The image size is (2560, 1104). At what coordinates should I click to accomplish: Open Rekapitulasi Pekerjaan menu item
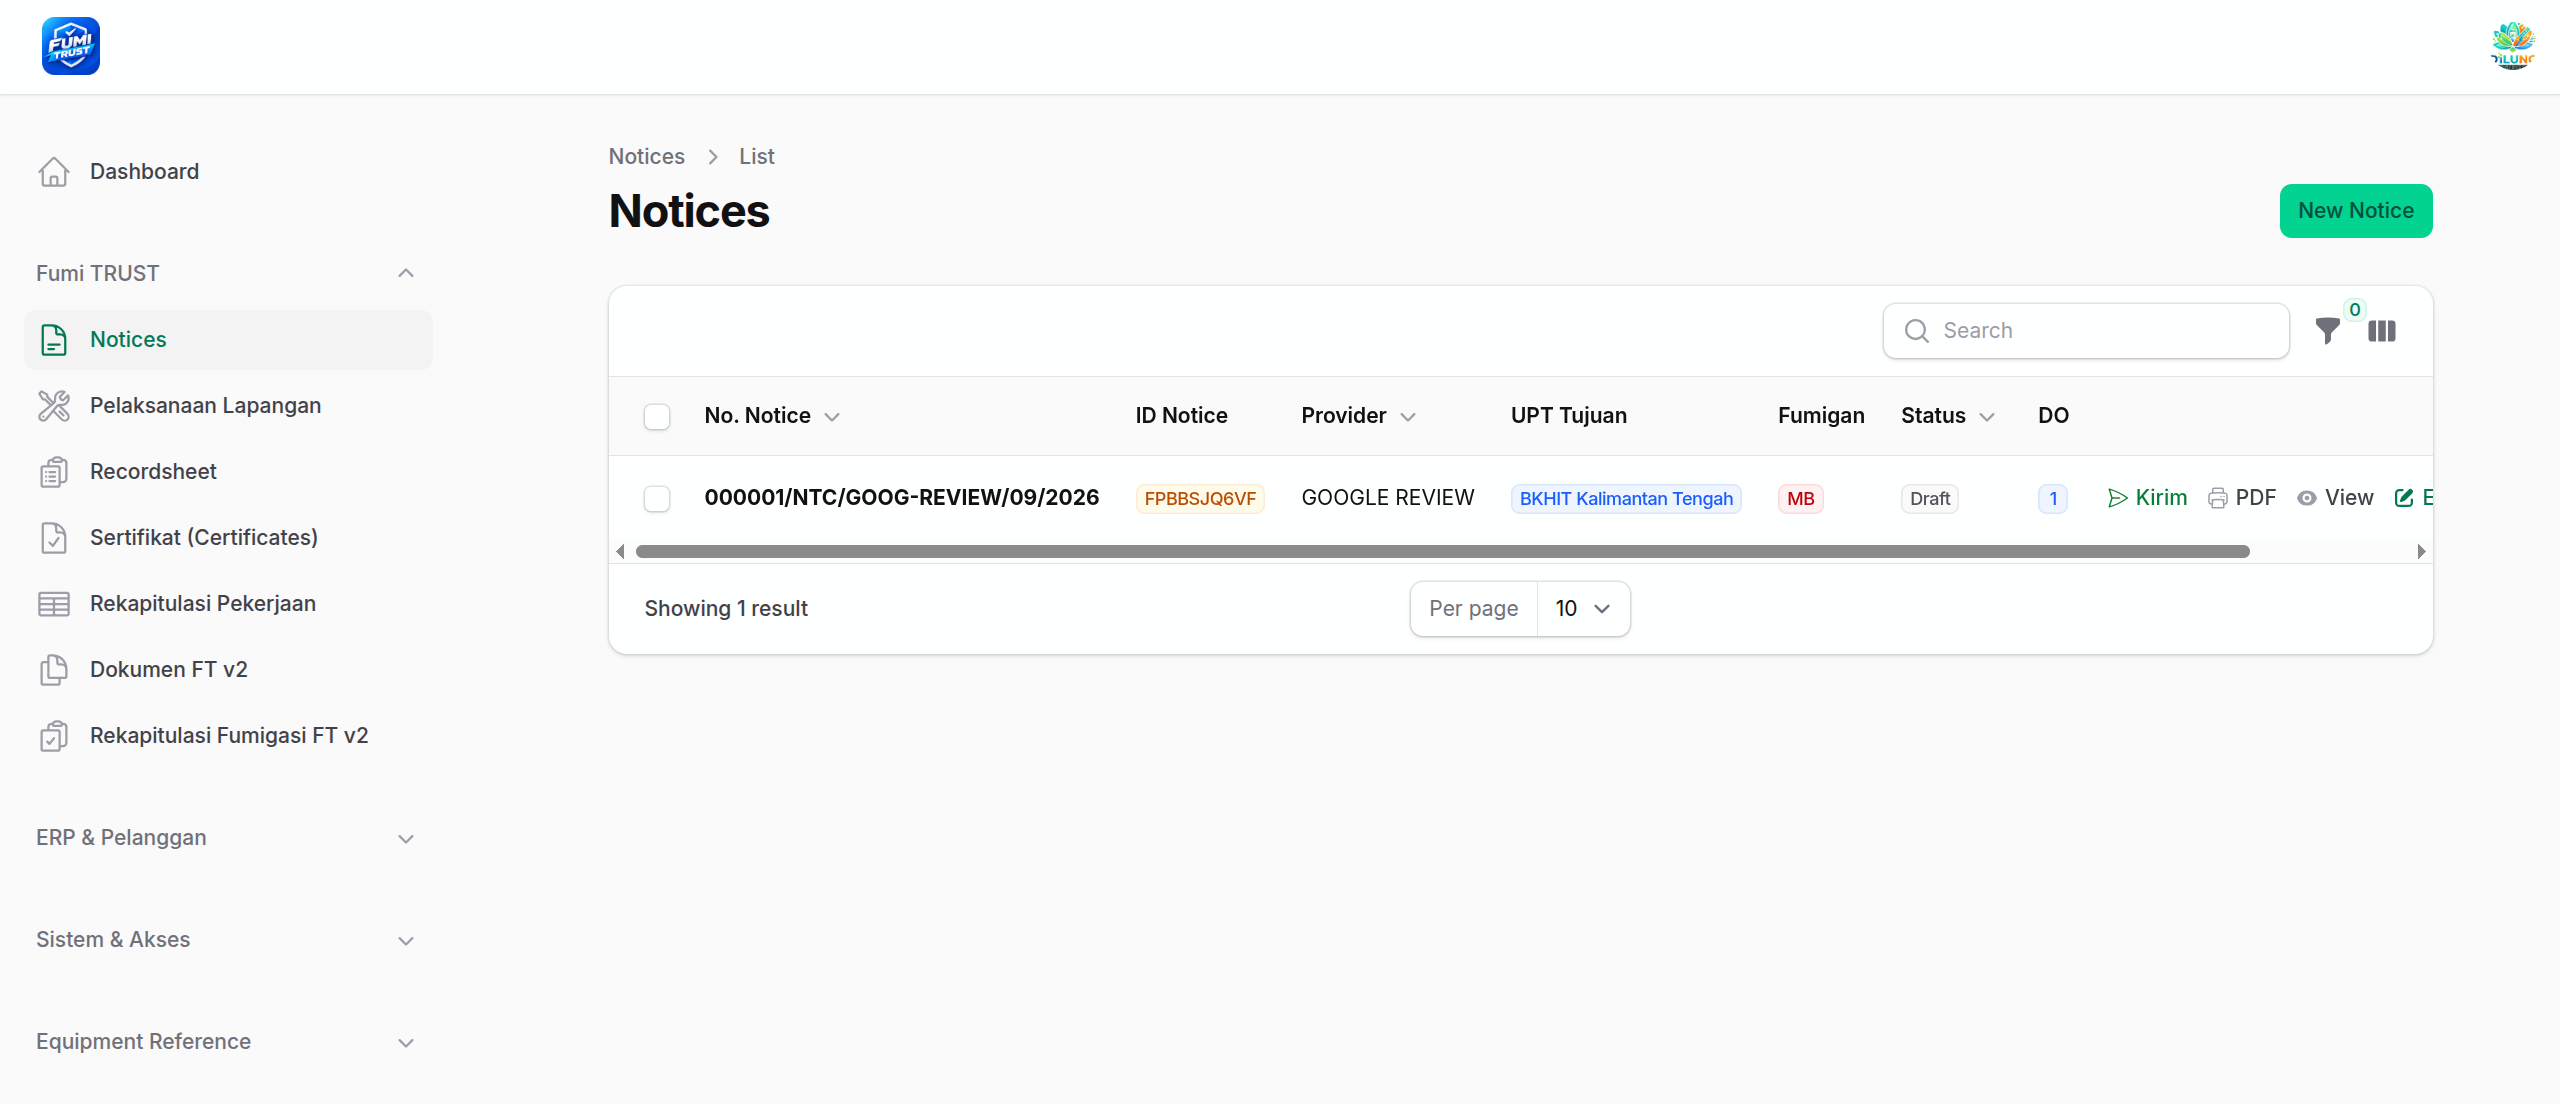tap(229, 604)
